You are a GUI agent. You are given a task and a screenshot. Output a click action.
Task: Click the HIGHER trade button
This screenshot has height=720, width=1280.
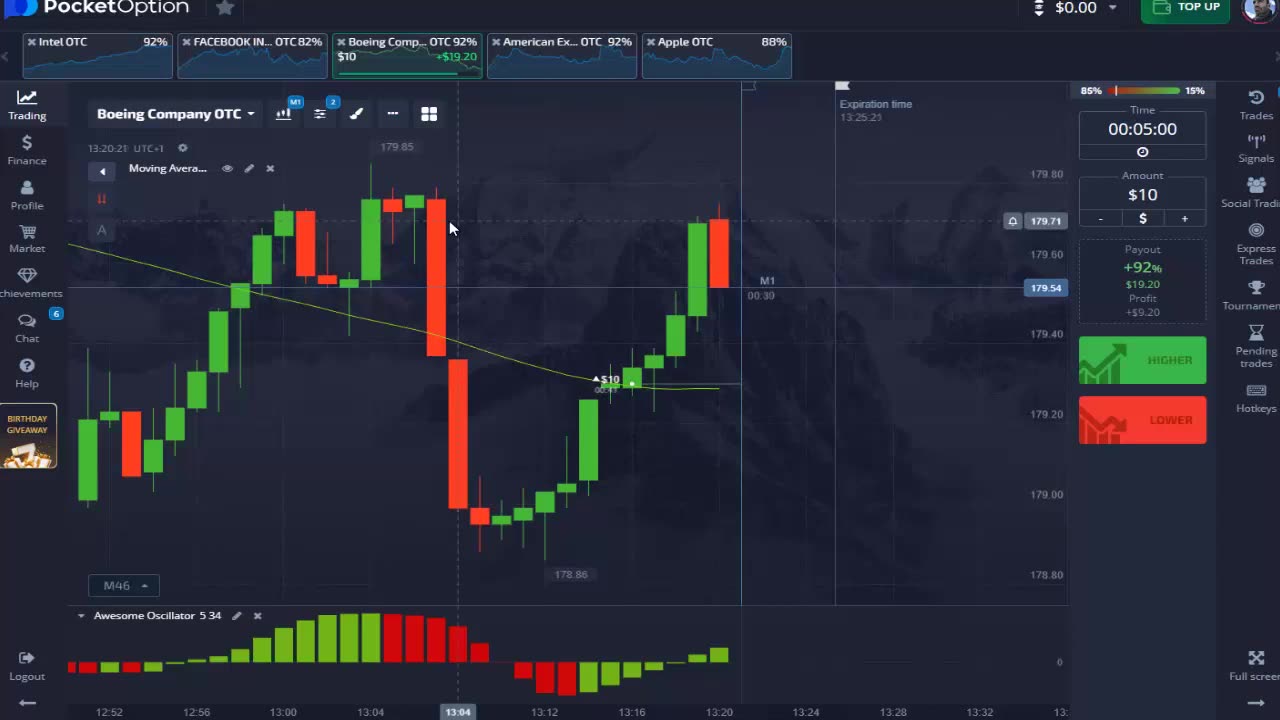point(1142,360)
